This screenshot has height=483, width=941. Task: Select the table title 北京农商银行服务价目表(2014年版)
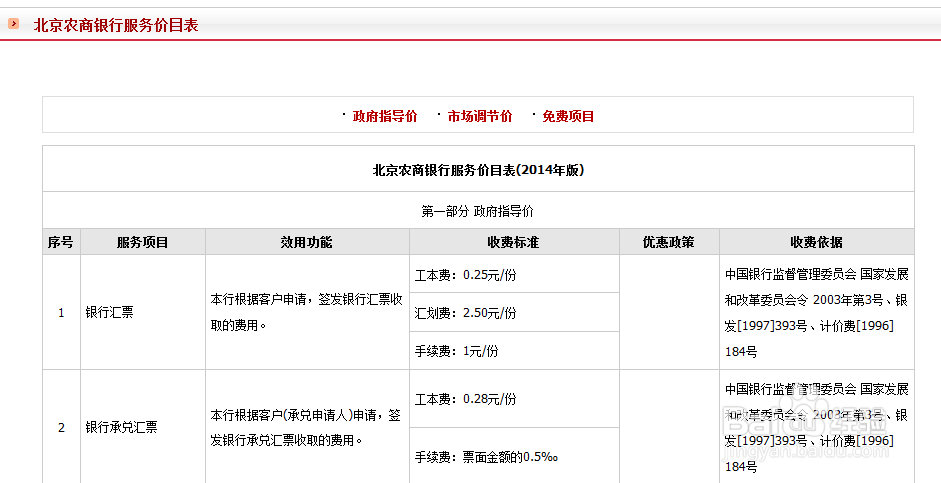tap(478, 170)
